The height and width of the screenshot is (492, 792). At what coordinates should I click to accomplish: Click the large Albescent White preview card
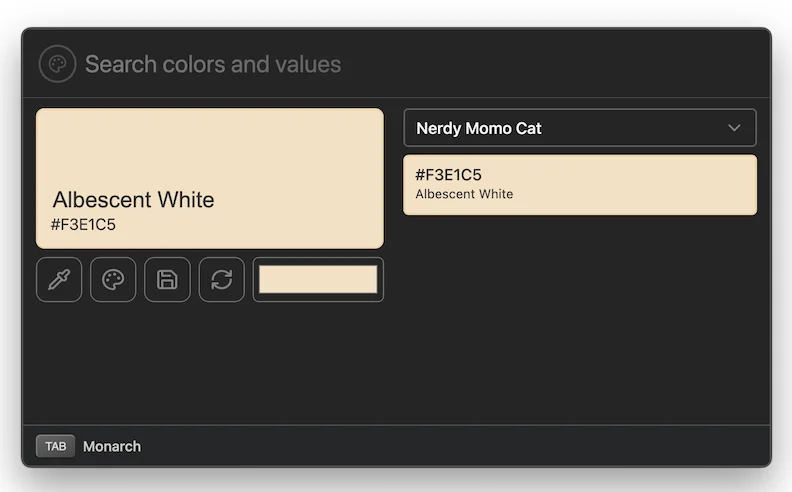tap(210, 150)
